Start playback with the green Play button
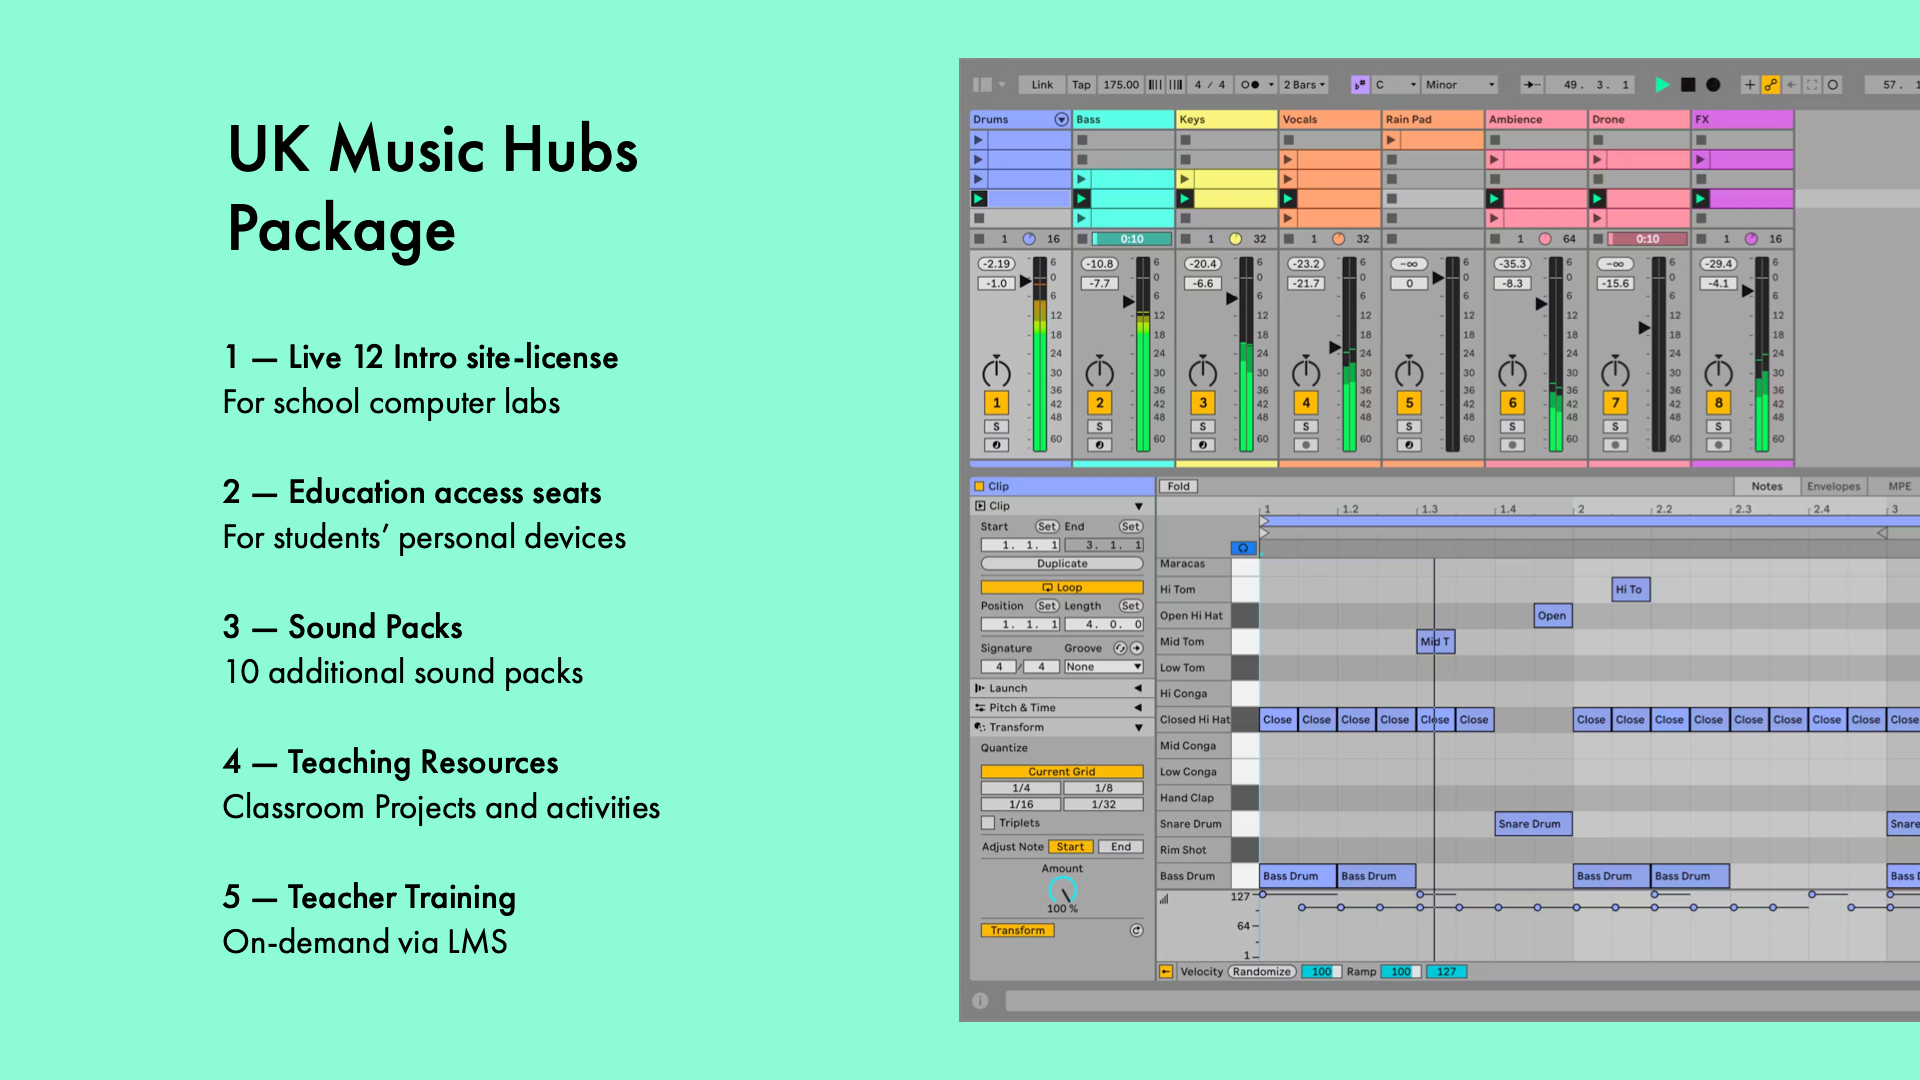Viewport: 1920px width, 1080px height. pyautogui.click(x=1662, y=85)
